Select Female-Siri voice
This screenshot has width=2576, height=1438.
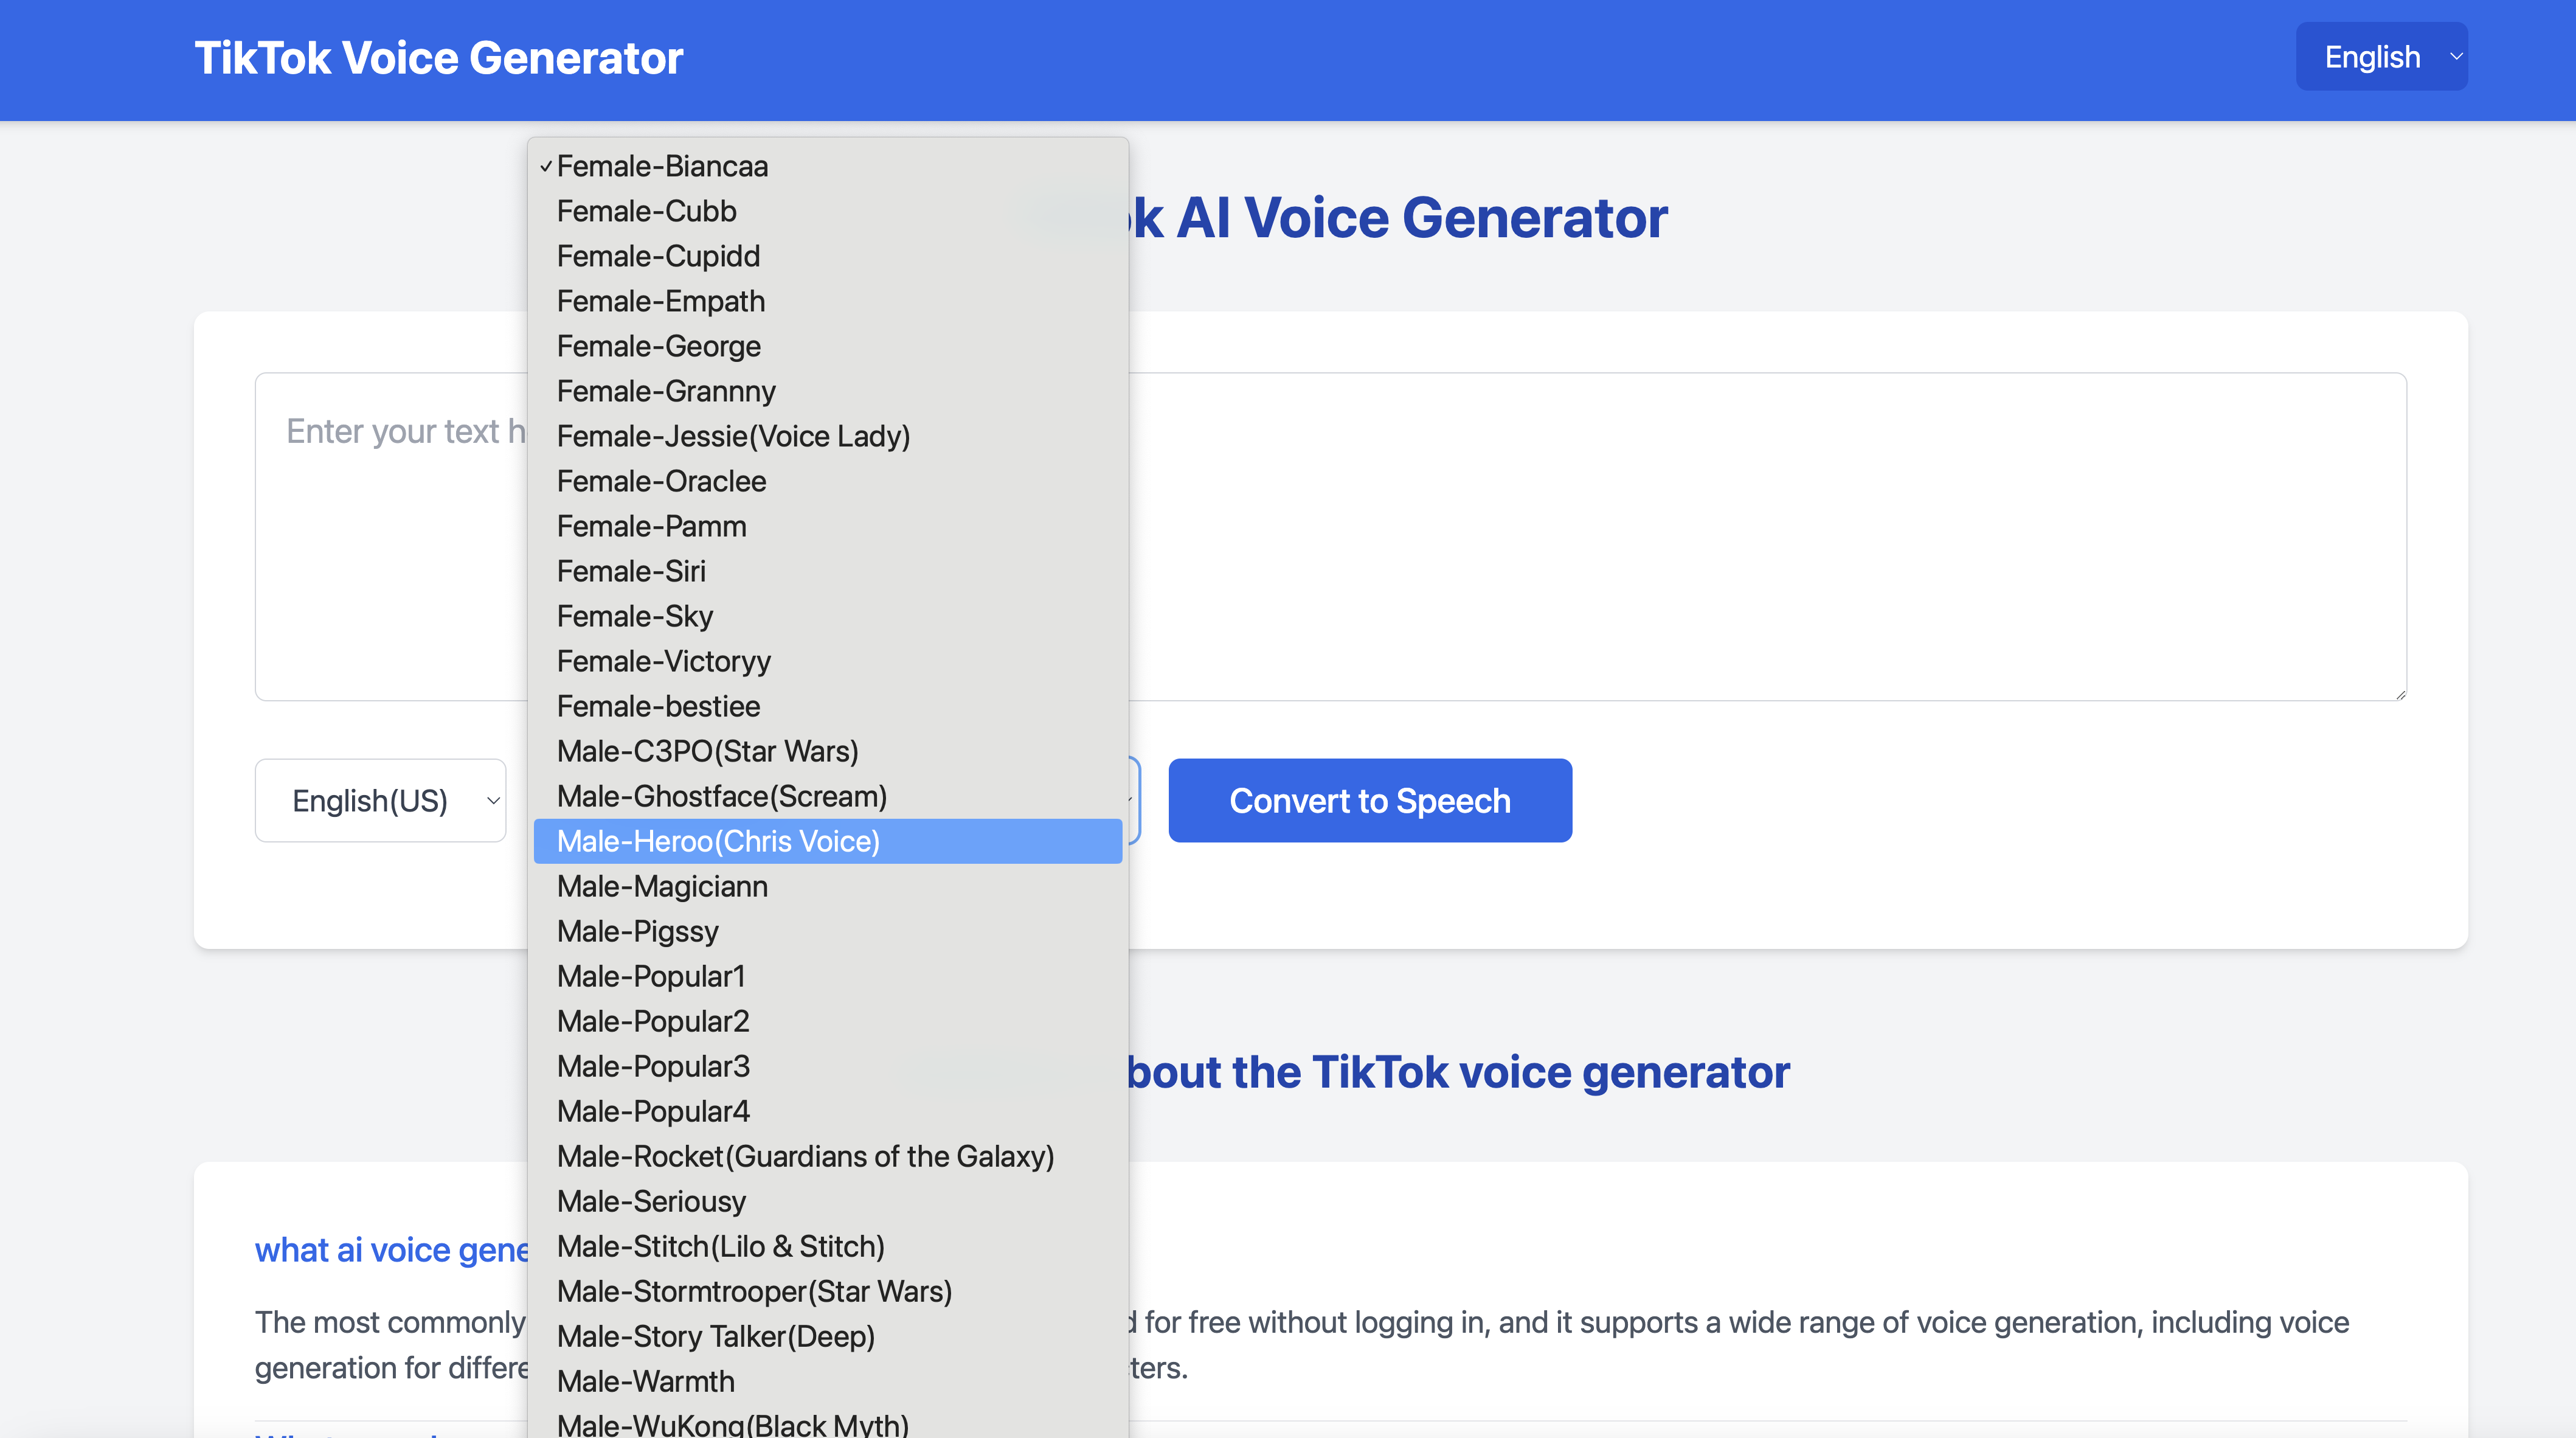click(x=631, y=571)
